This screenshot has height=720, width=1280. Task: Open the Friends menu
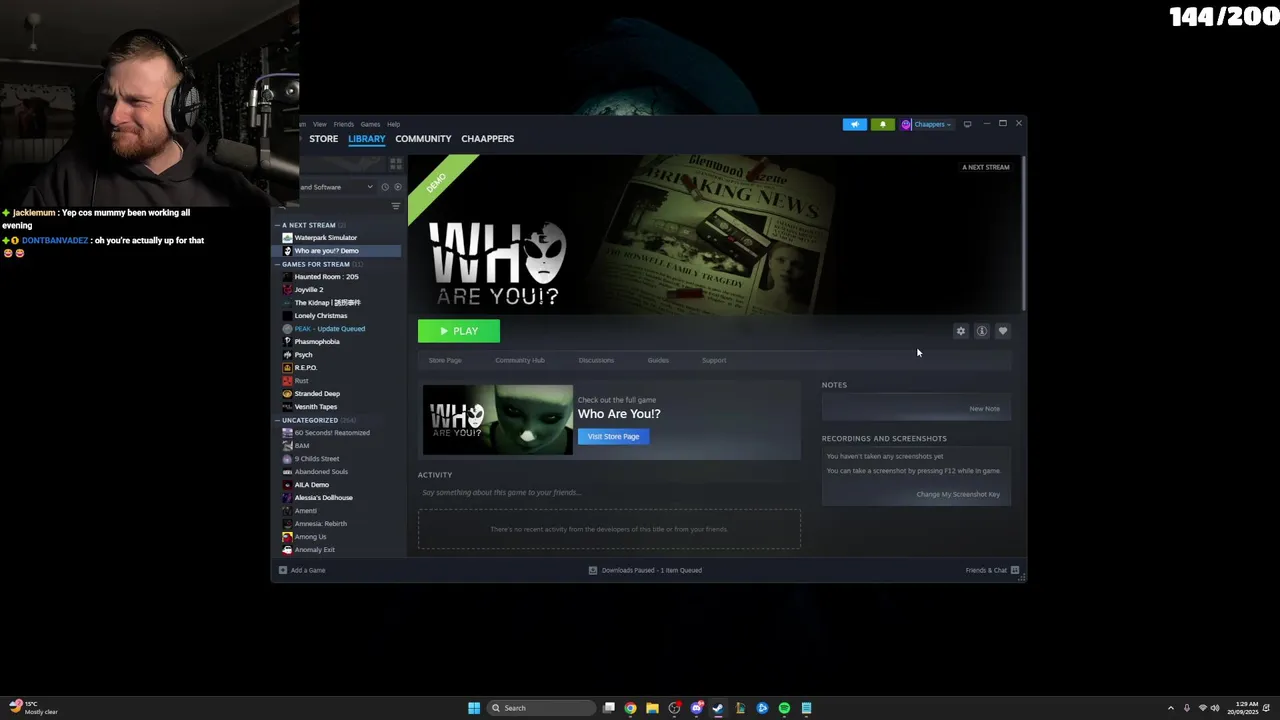point(344,124)
